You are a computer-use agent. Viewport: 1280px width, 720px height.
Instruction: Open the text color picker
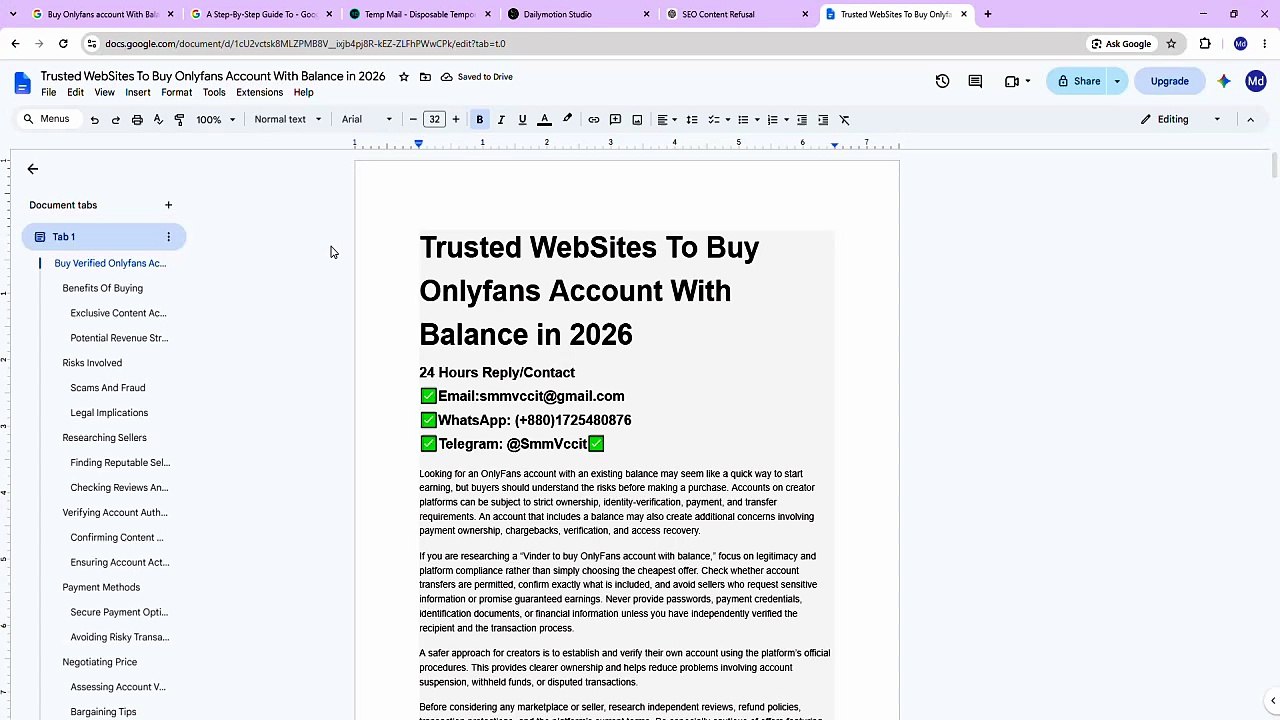(x=544, y=120)
